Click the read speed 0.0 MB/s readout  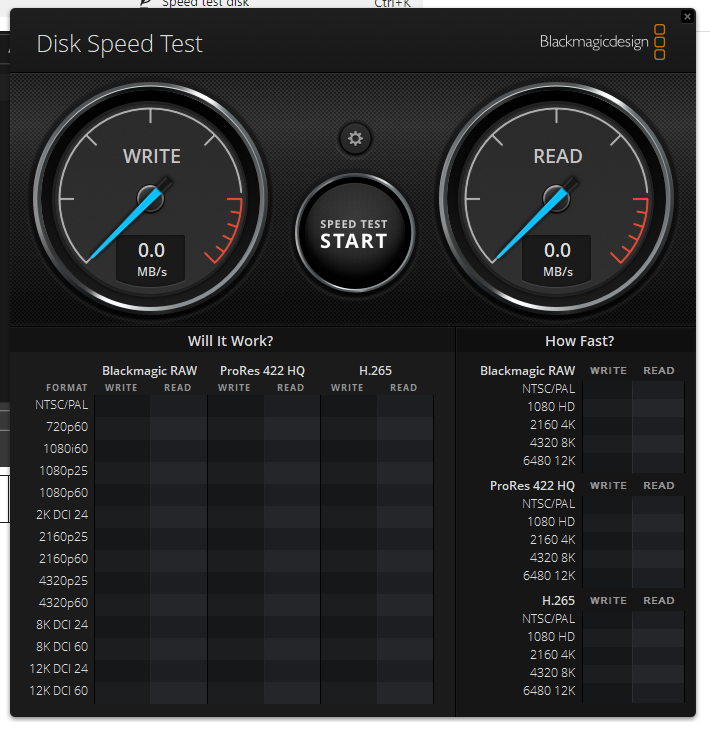(557, 259)
